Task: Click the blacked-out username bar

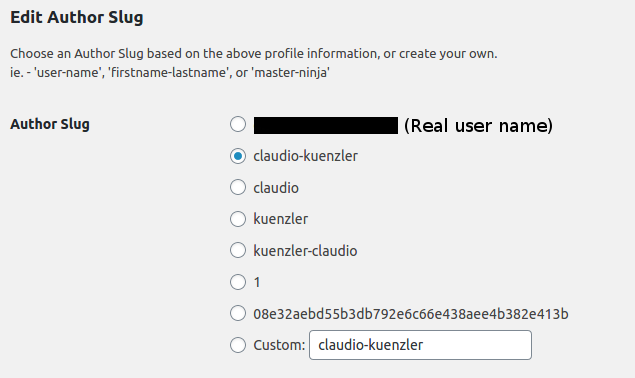Action: pyautogui.click(x=326, y=126)
